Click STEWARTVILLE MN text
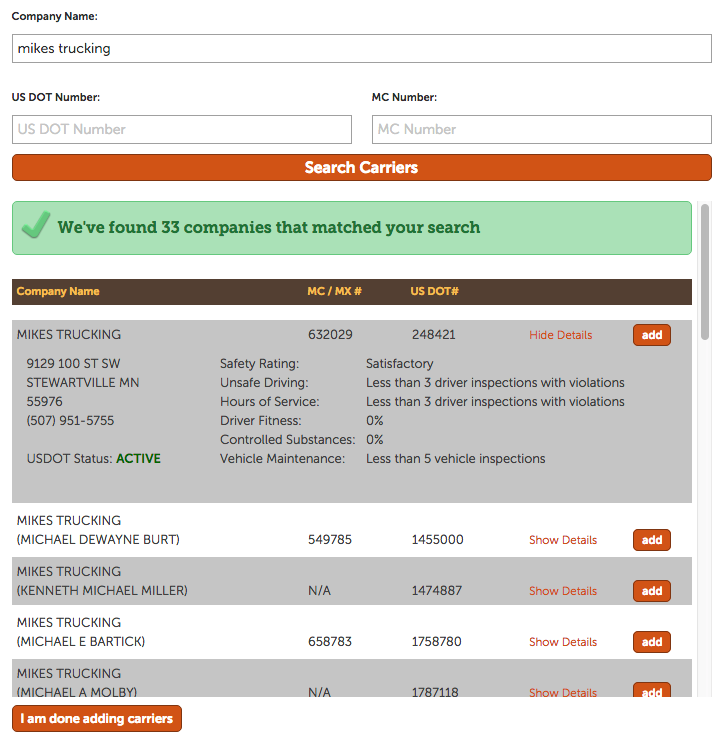Image resolution: width=720 pixels, height=740 pixels. [x=83, y=382]
